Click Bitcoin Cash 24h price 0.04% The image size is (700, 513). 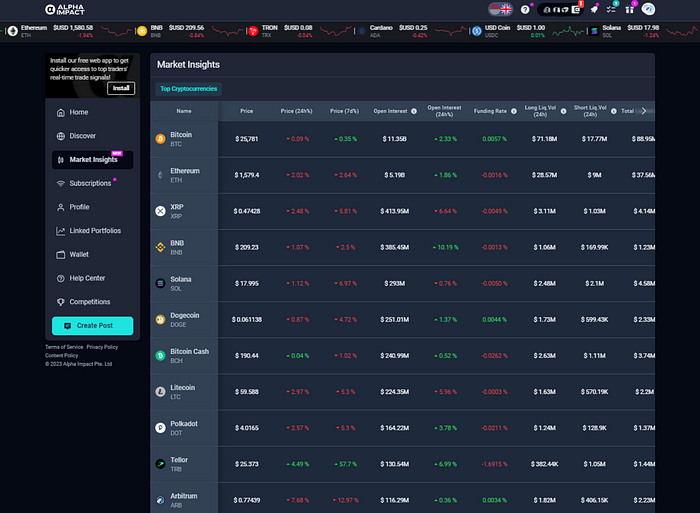point(297,356)
